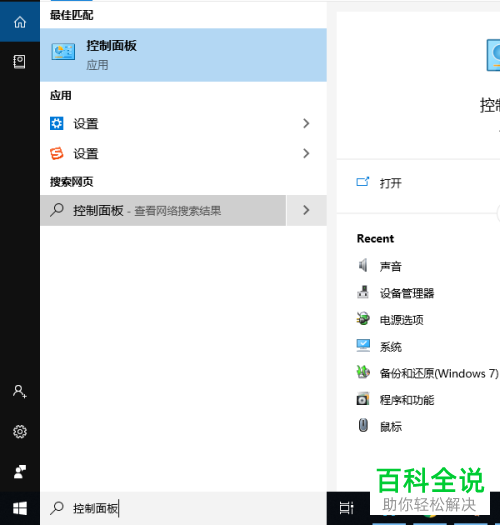The image size is (500, 525).
Task: Select the 控制面板 查看网络搜索结果 entry
Action: (163, 210)
